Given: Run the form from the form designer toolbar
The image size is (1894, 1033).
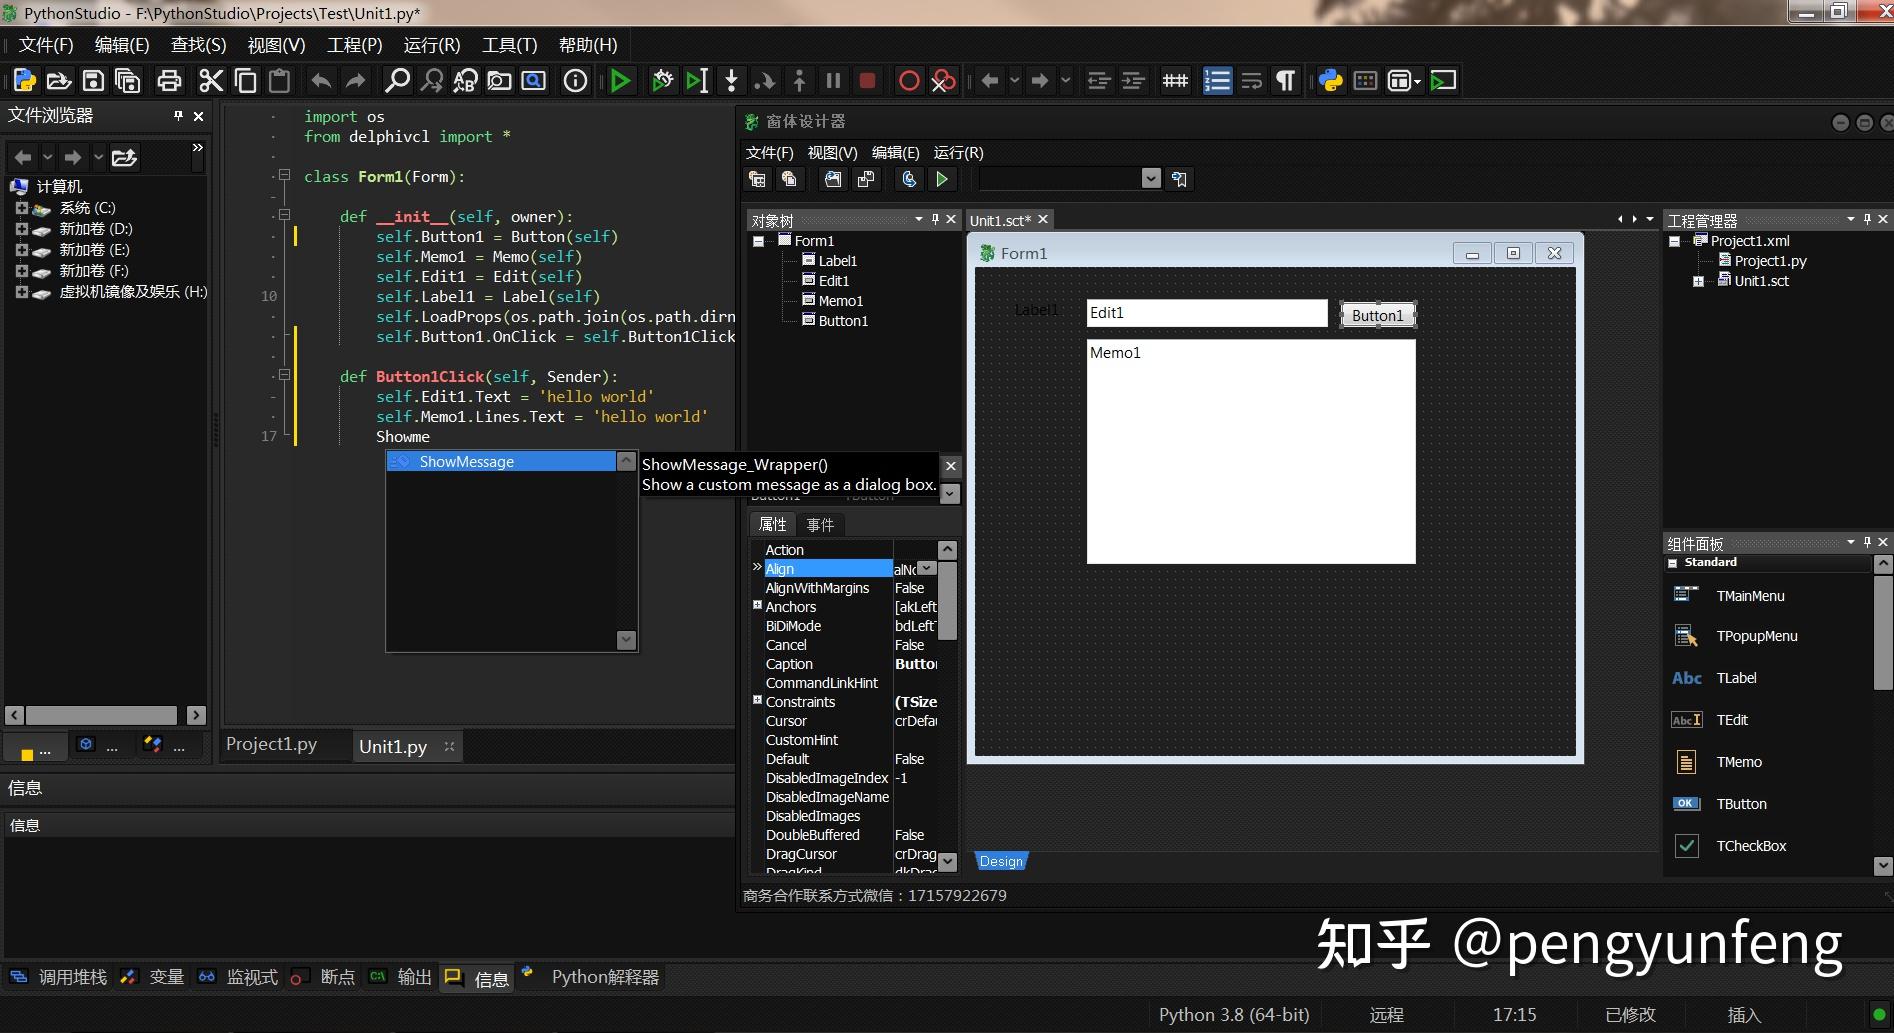Looking at the screenshot, I should (x=941, y=179).
